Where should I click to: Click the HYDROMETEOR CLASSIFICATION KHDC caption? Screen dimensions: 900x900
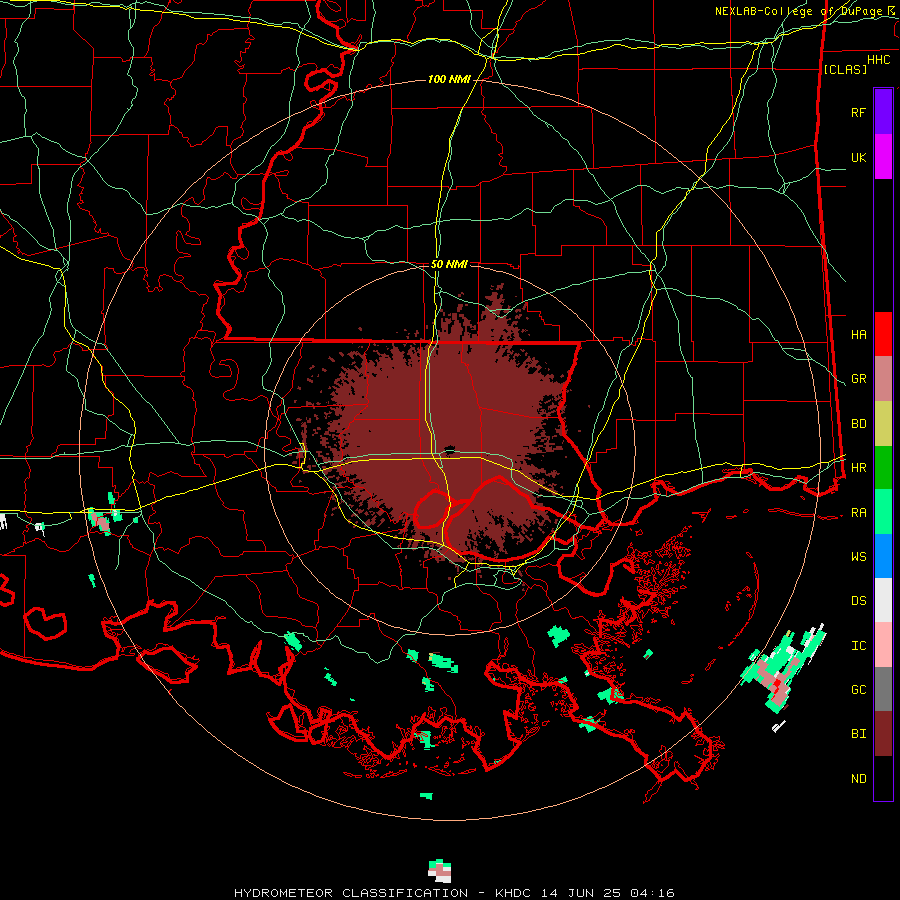tap(454, 893)
